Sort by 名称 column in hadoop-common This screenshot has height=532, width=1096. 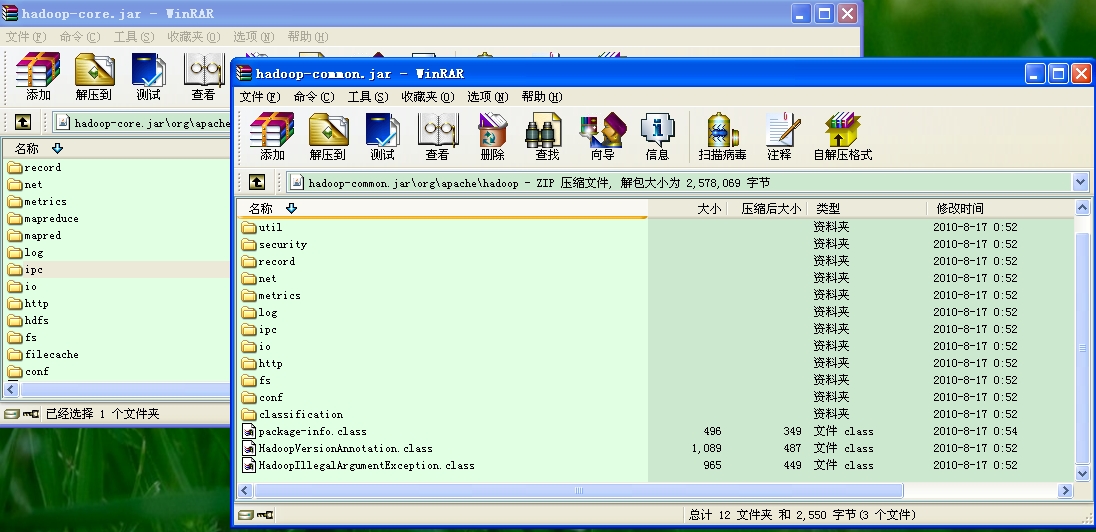pyautogui.click(x=442, y=208)
